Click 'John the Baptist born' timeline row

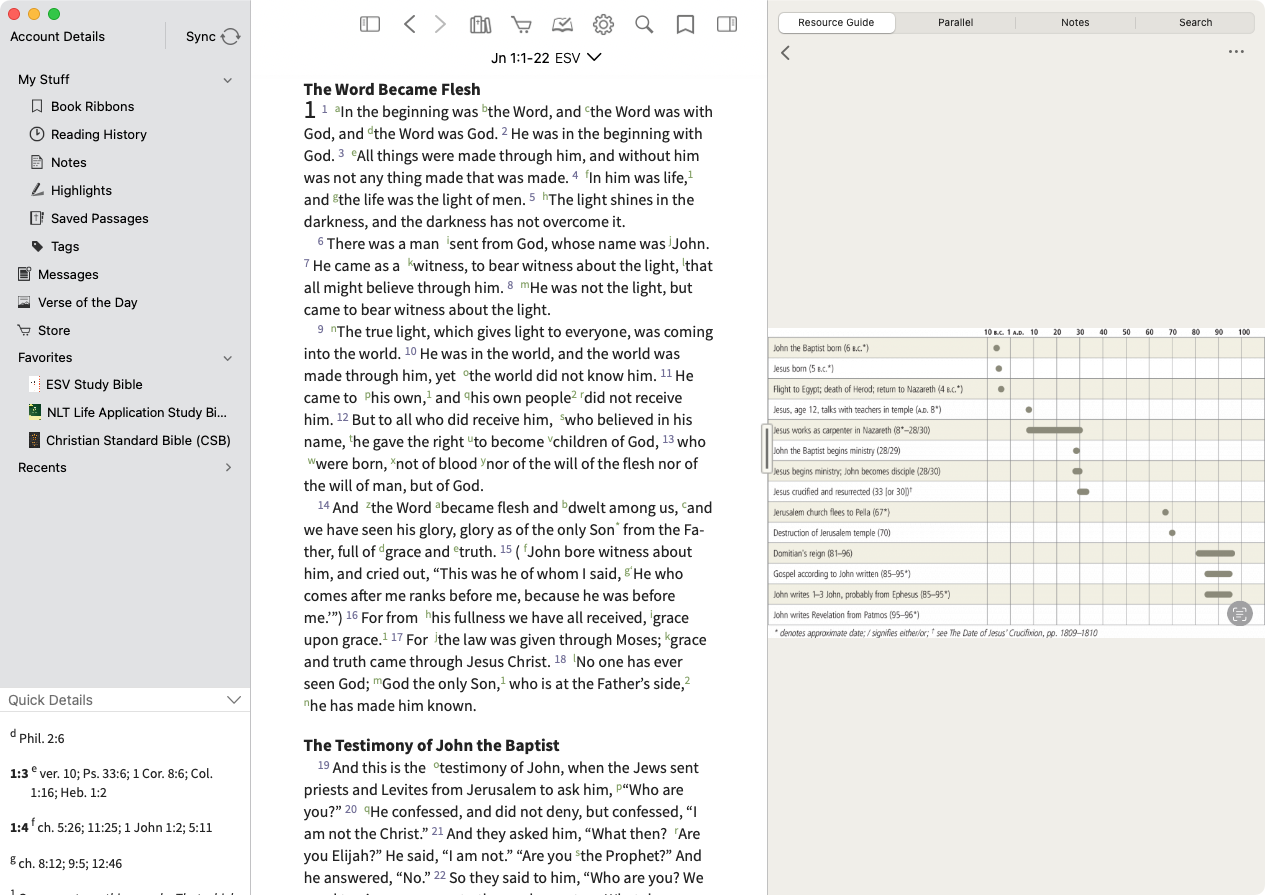pos(1016,348)
